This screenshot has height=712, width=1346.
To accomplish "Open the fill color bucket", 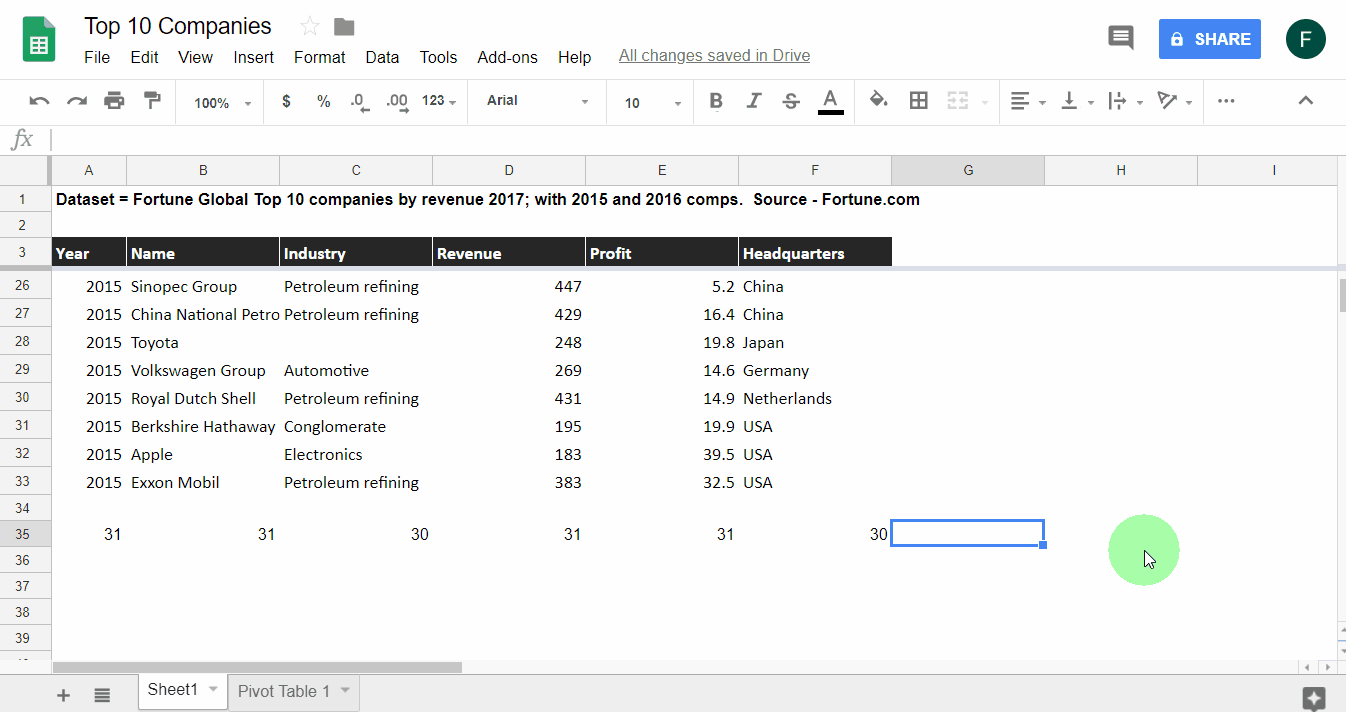I will click(879, 100).
